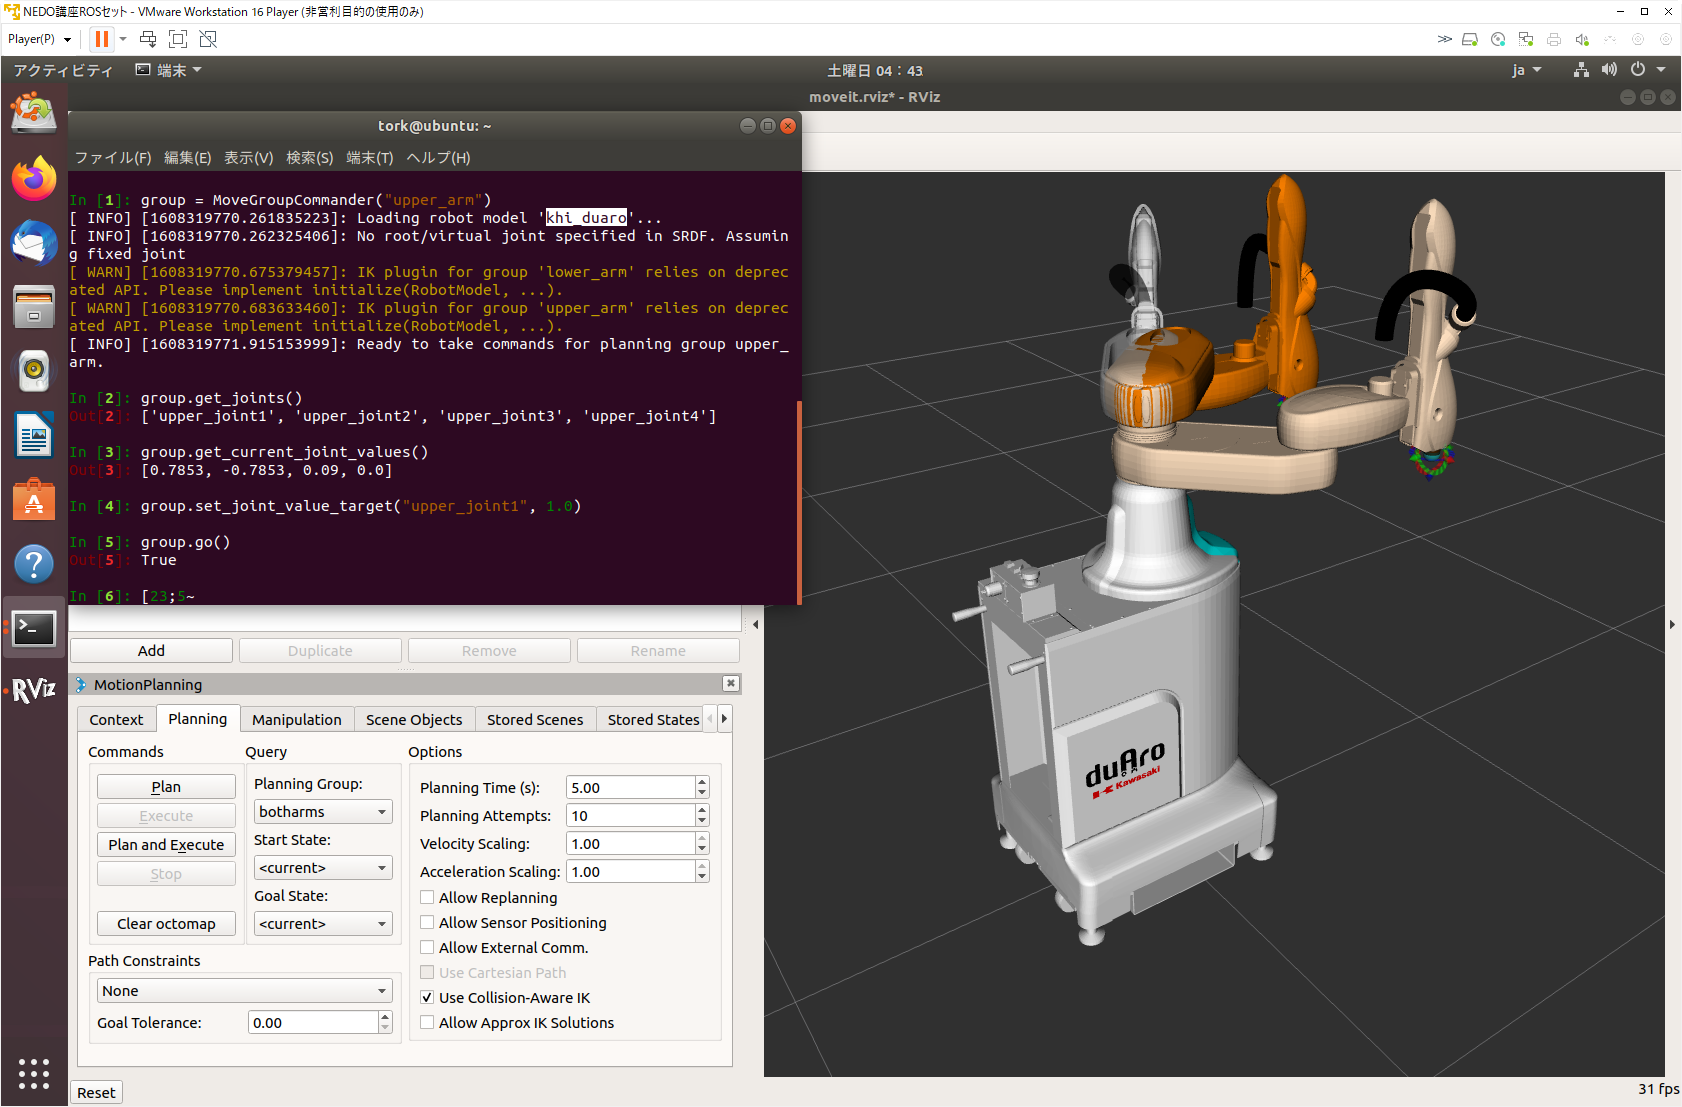Uncheck Use Collision-Aware IK
Image resolution: width=1682 pixels, height=1107 pixels.
(427, 998)
